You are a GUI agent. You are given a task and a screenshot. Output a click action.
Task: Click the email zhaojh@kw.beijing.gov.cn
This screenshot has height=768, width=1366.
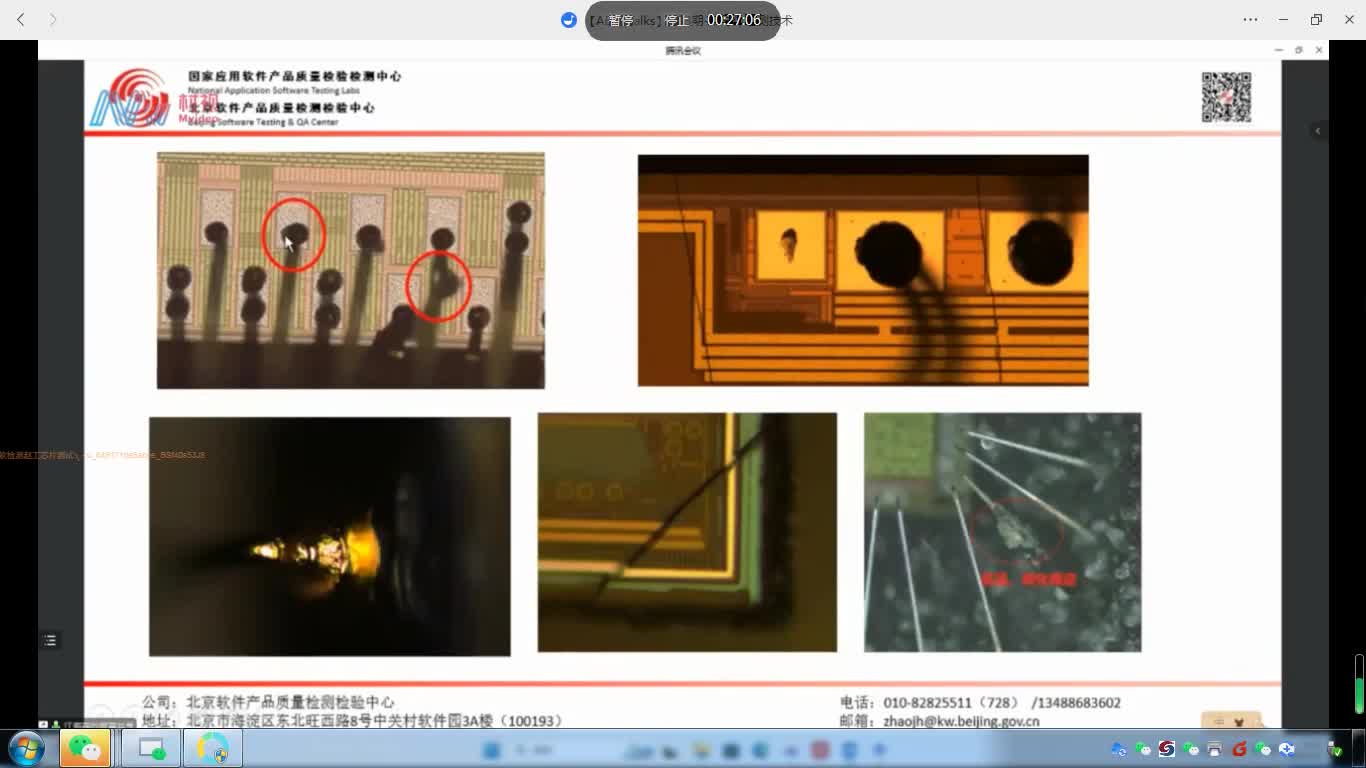click(x=961, y=721)
